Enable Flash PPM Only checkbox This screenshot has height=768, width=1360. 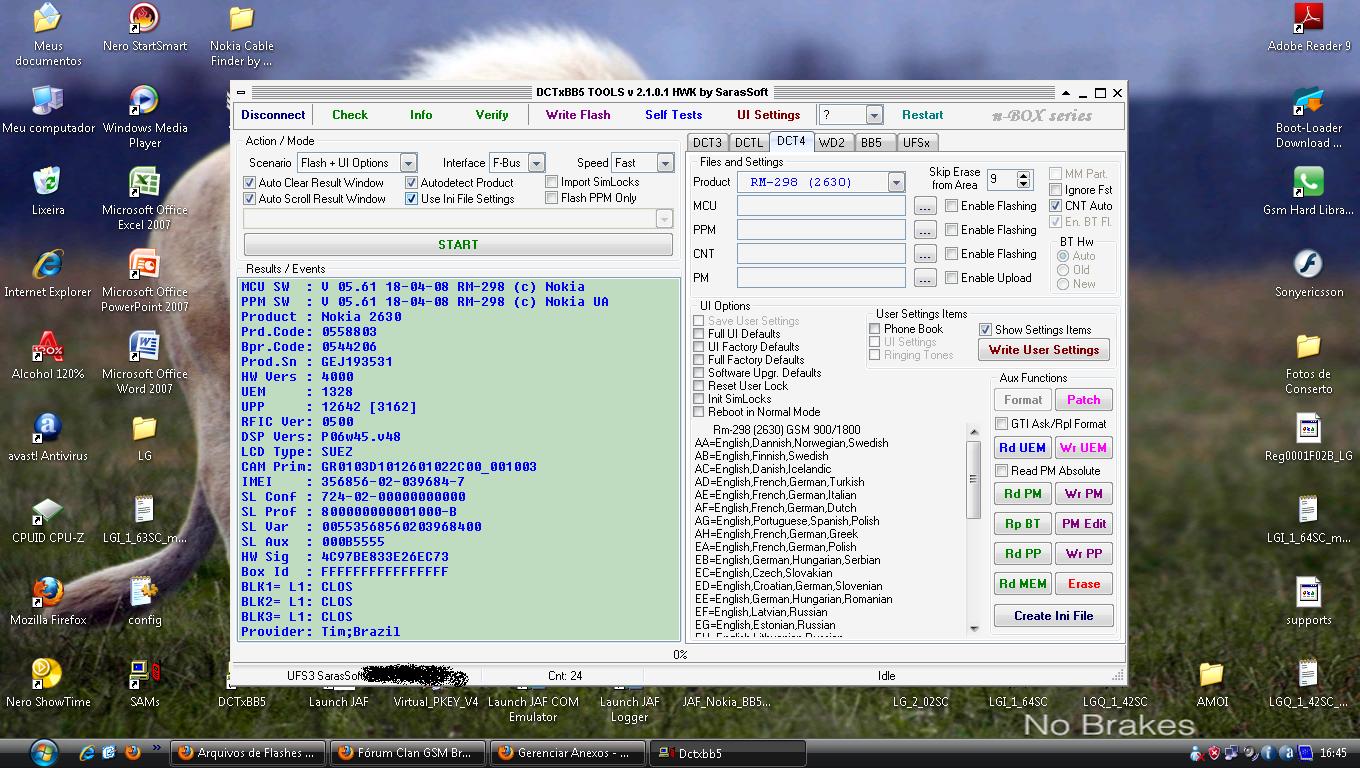551,198
